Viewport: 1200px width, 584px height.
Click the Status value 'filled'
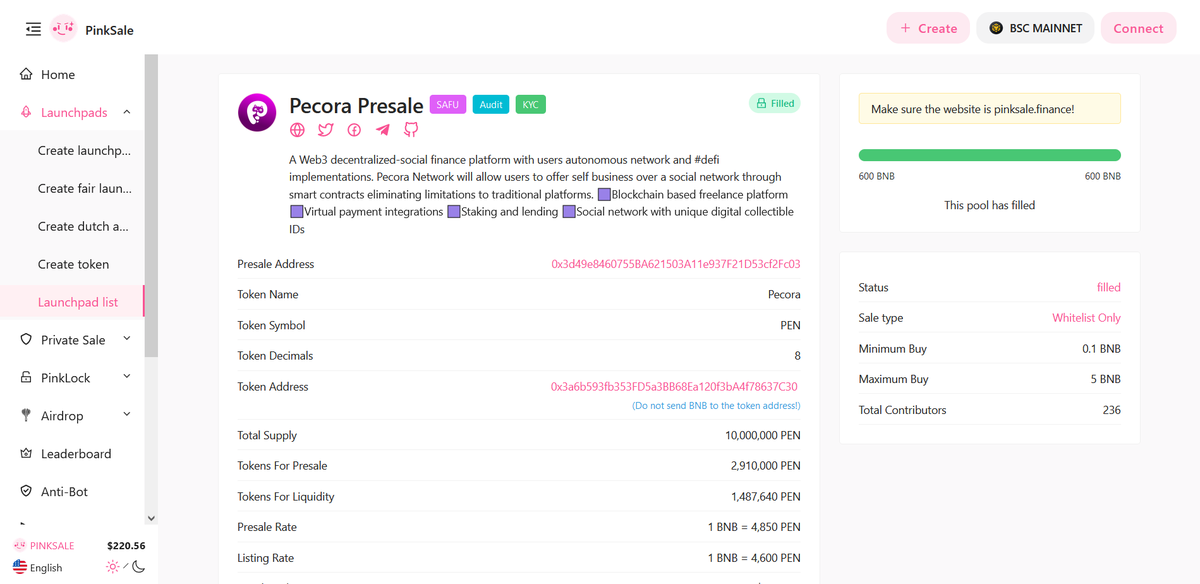click(x=1109, y=287)
